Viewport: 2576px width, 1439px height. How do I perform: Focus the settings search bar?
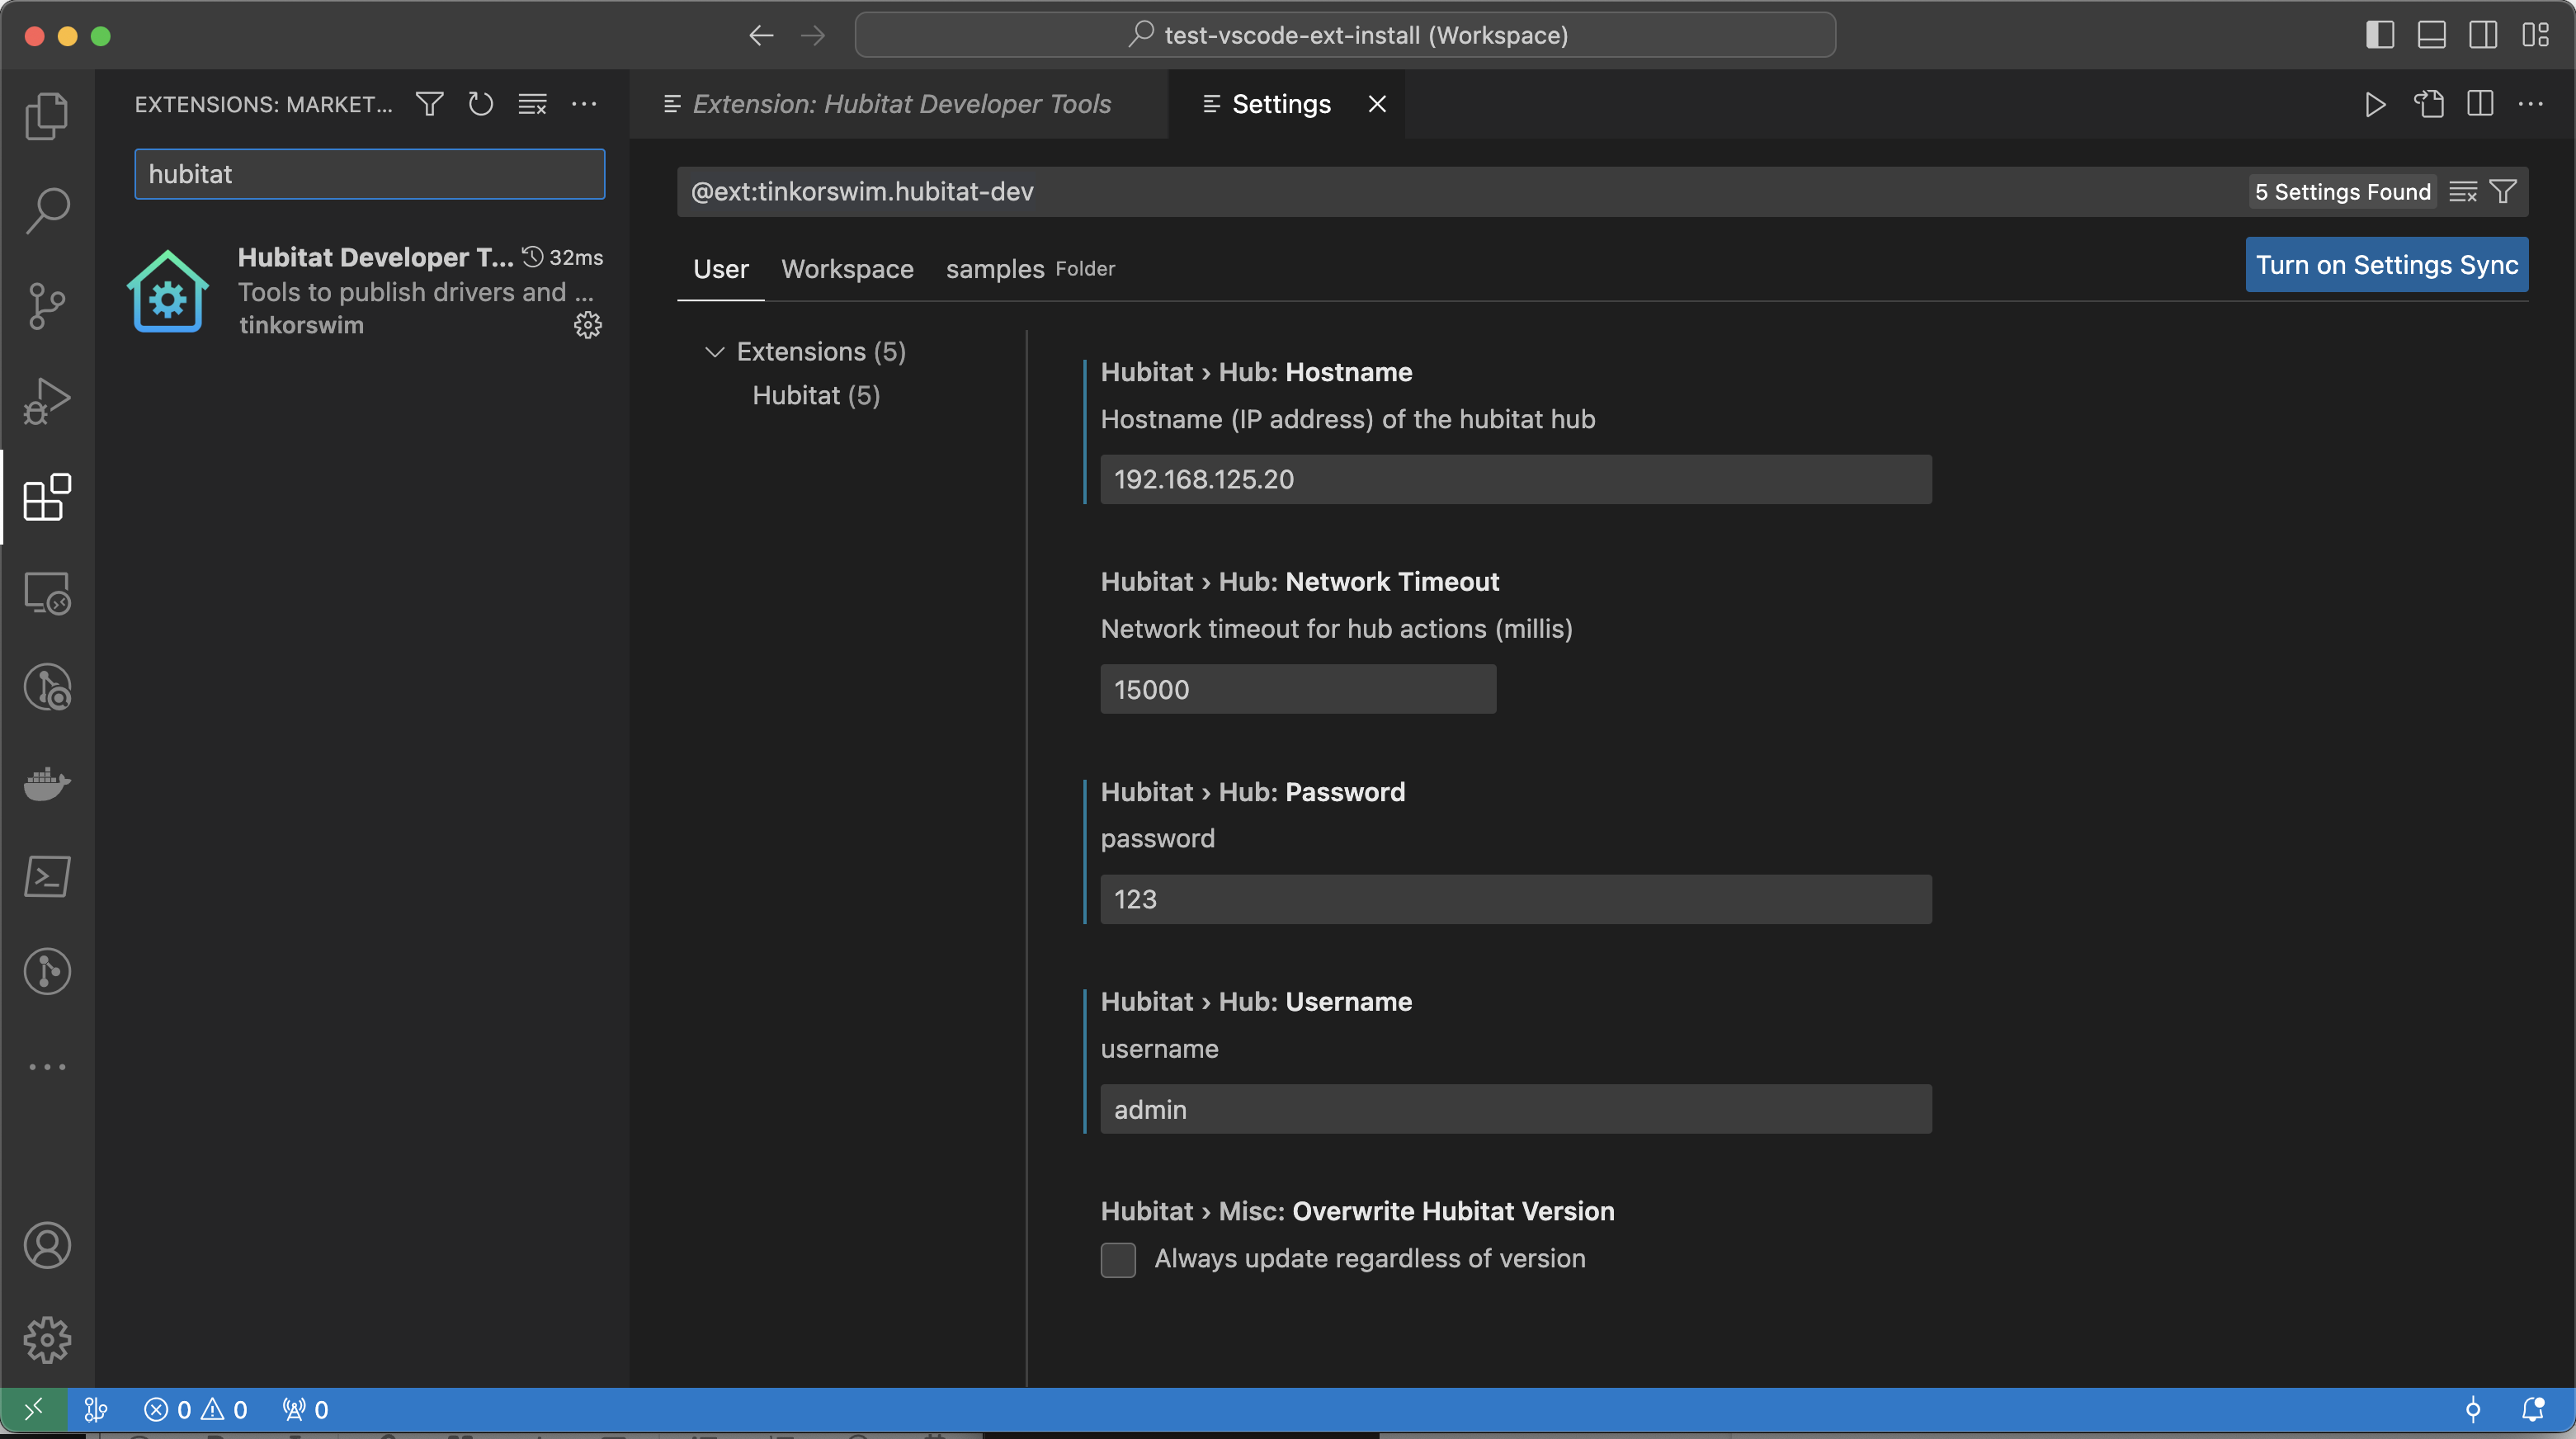coord(1460,191)
